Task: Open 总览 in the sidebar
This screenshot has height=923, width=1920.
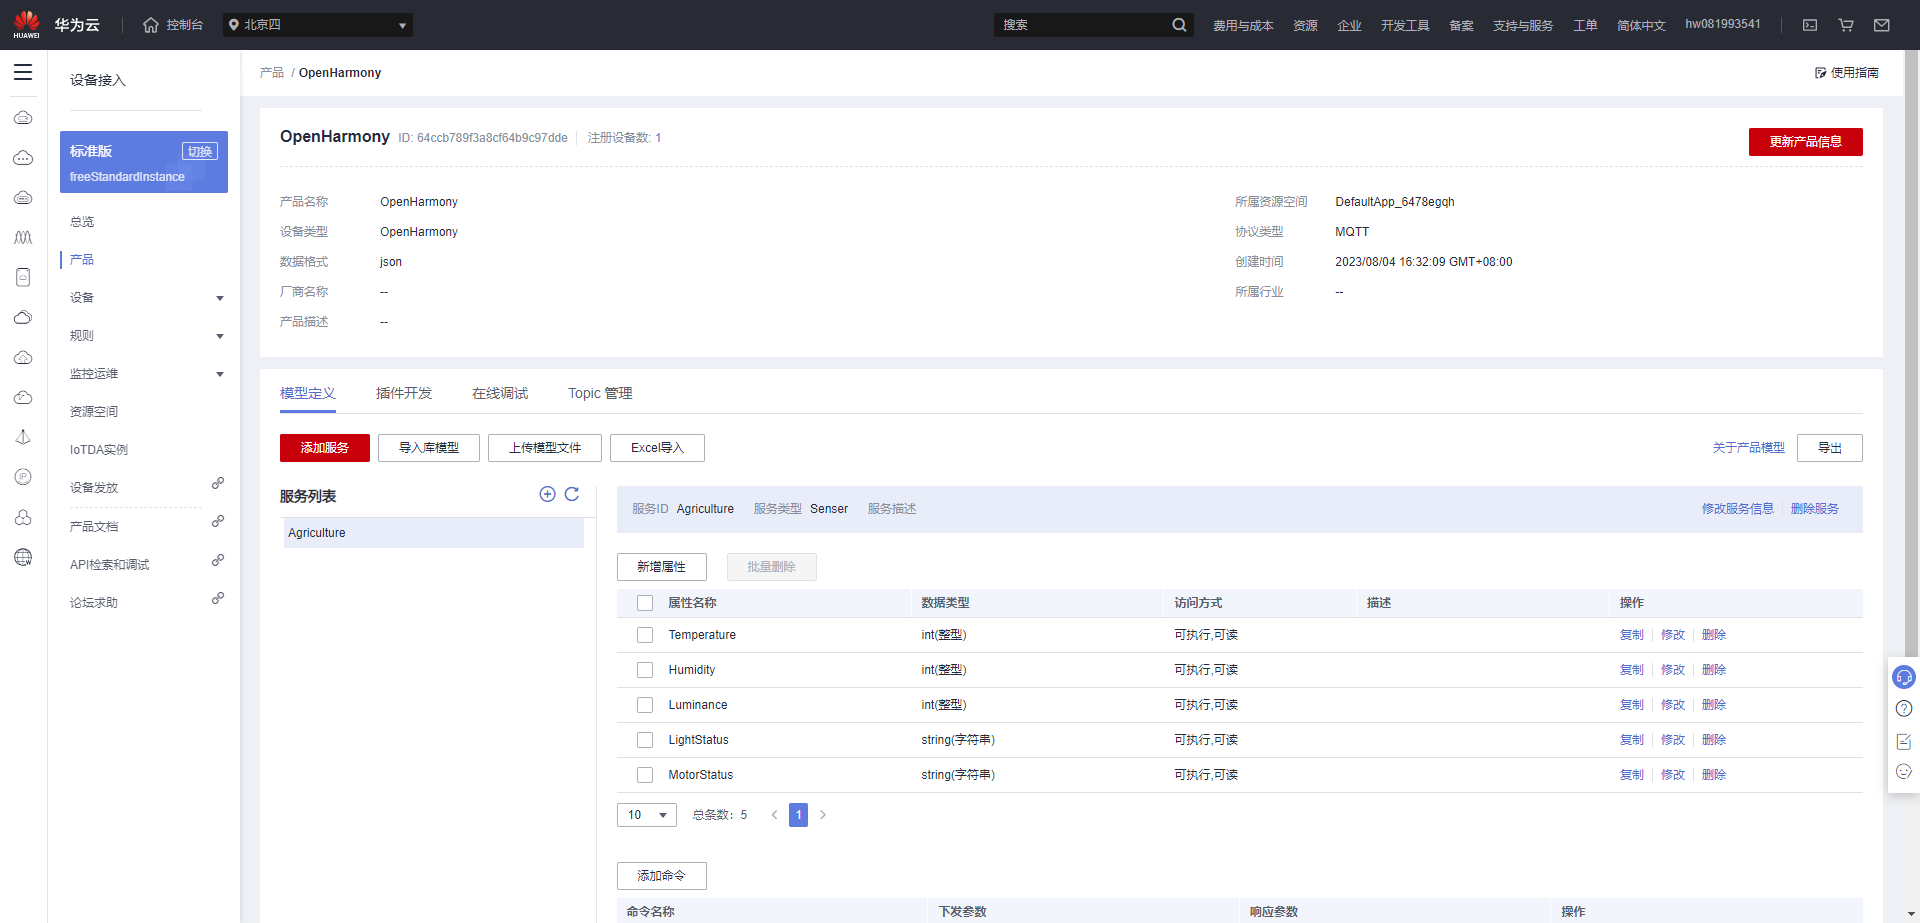Action: (82, 222)
